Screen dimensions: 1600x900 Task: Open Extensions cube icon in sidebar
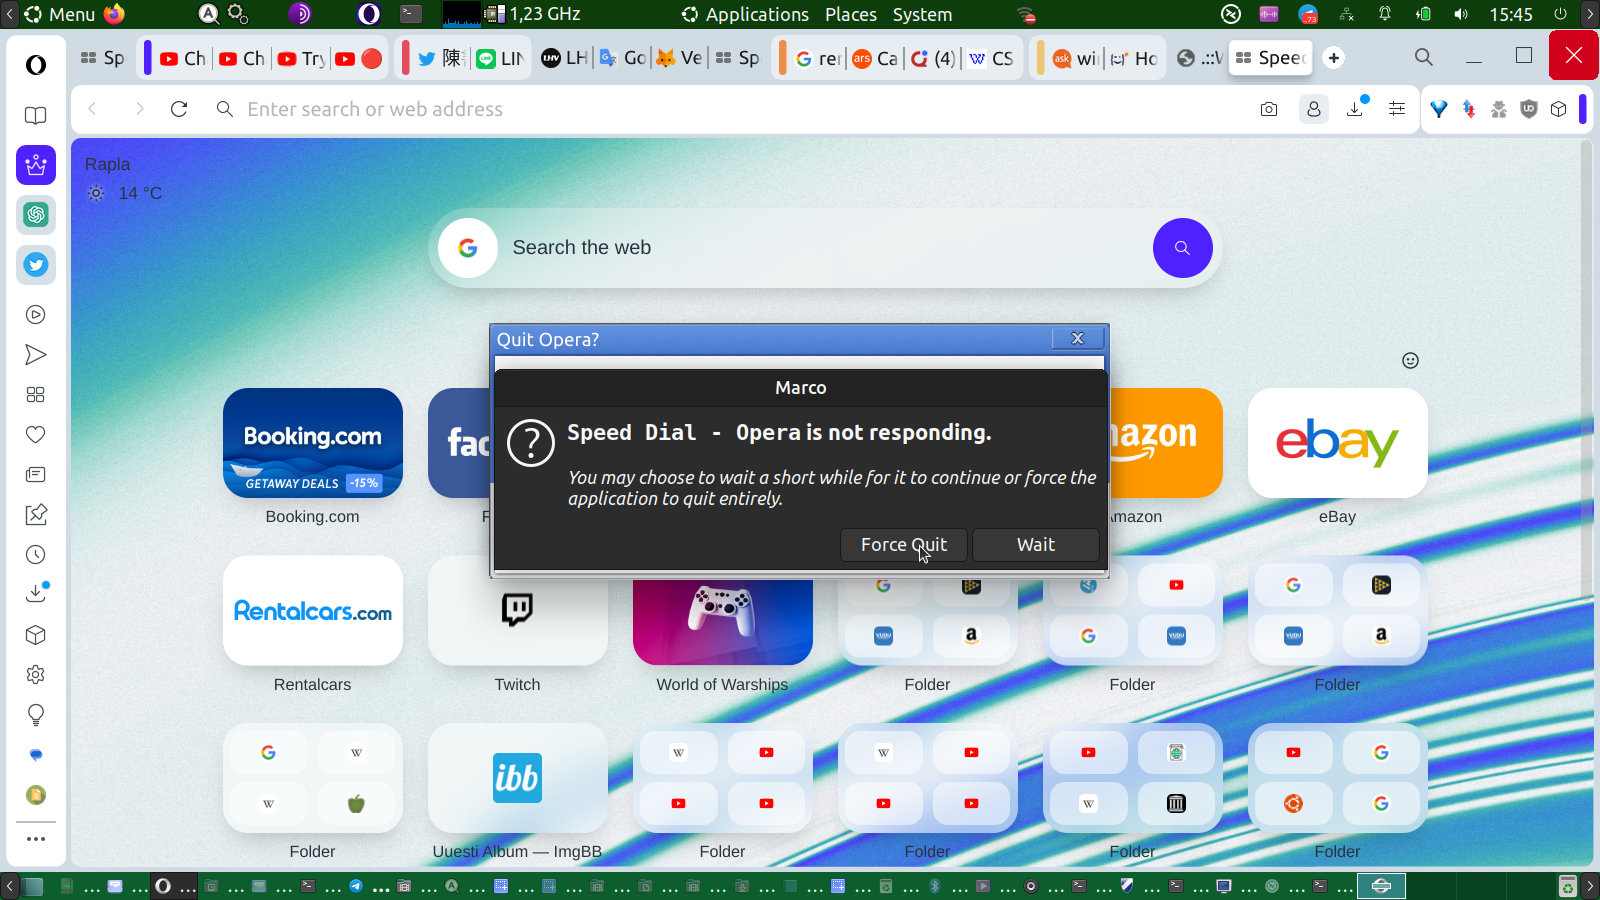click(x=36, y=635)
